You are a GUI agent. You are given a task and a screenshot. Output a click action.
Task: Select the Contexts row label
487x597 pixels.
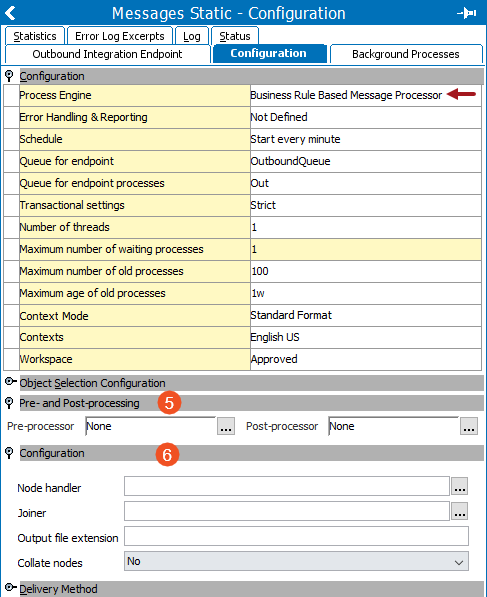click(42, 337)
